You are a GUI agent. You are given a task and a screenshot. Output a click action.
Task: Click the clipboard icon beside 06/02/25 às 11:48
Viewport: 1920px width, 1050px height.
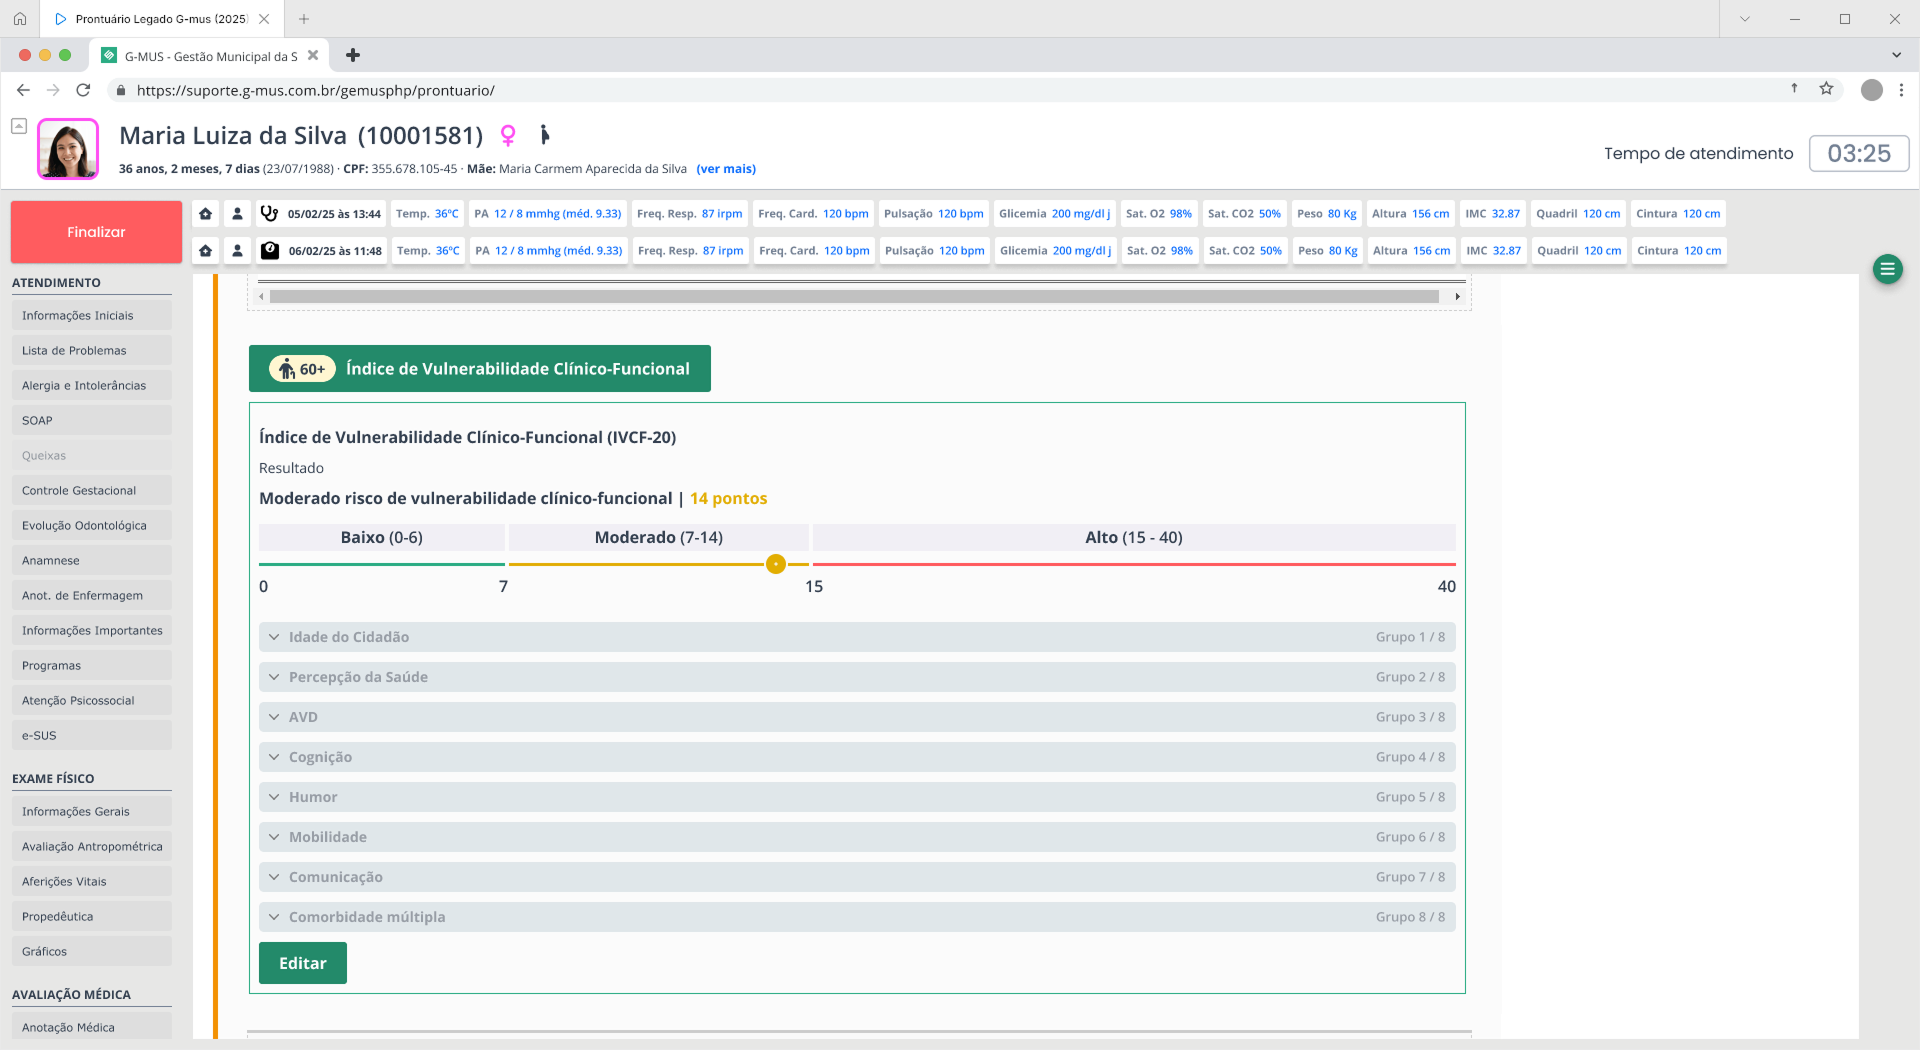[270, 250]
